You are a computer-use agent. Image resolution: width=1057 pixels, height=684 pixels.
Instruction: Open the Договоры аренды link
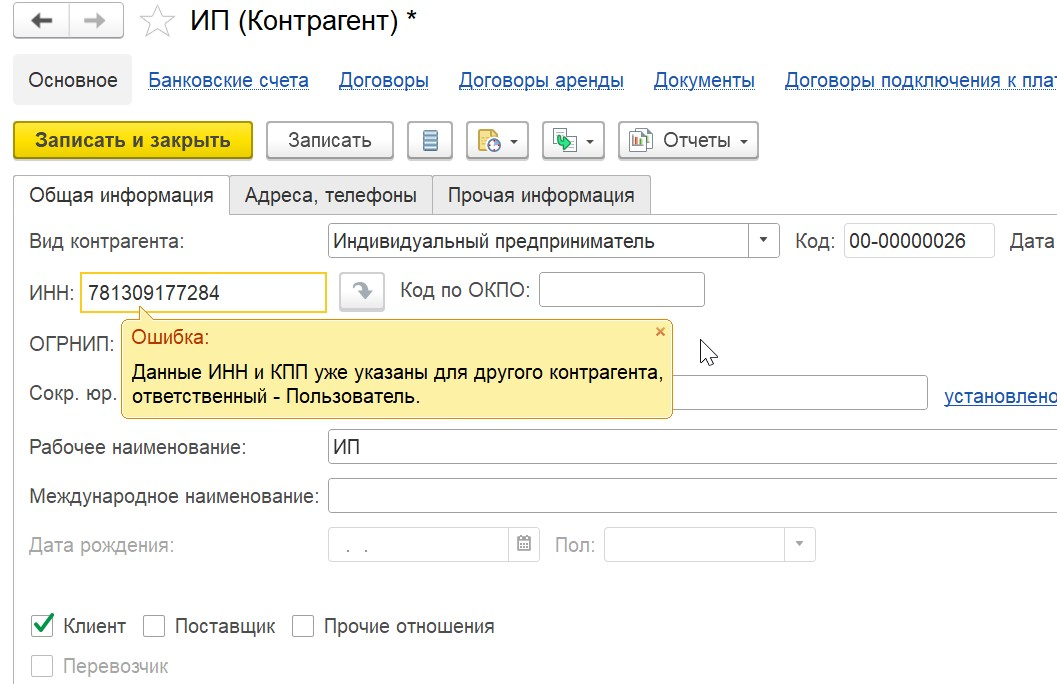pos(541,80)
